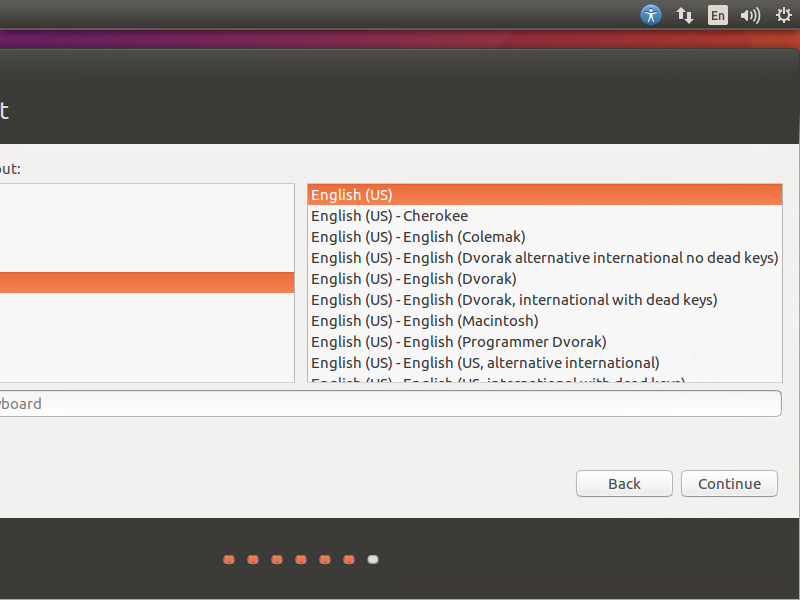Image resolution: width=800 pixels, height=600 pixels.
Task: Open the accessibility menu icon
Action: (x=651, y=15)
